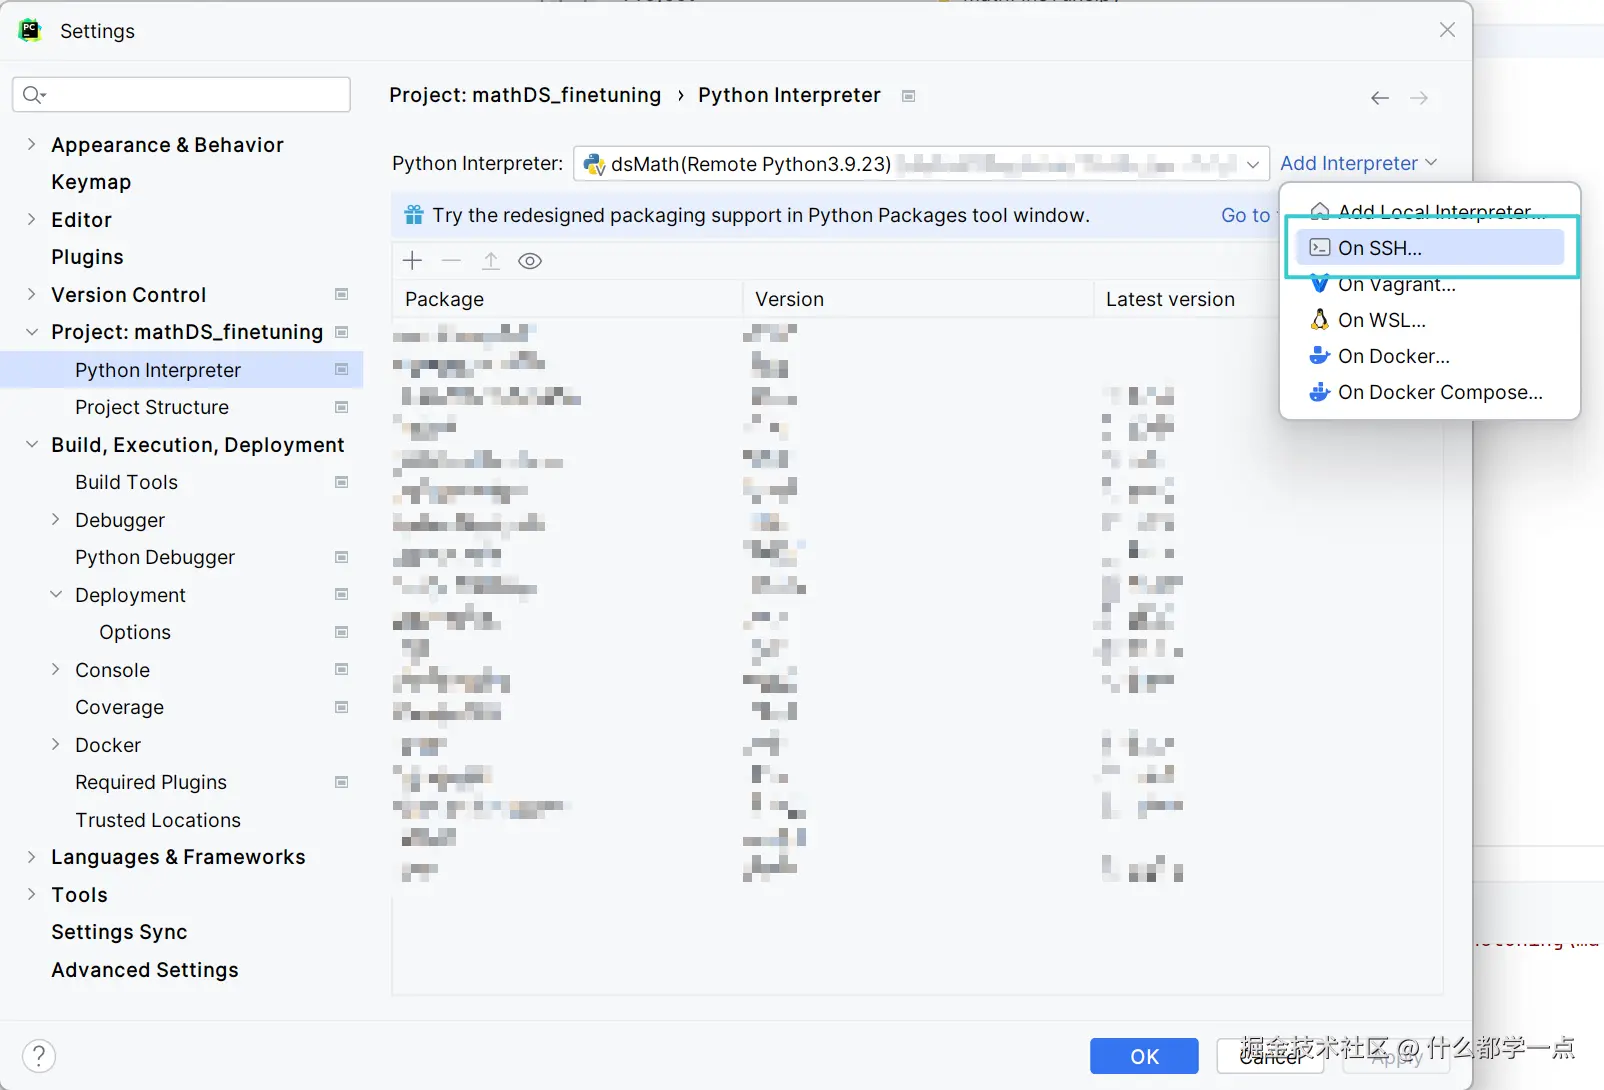The width and height of the screenshot is (1604, 1090).
Task: Select On Docker Compose... from the menu
Action: coord(1431,392)
